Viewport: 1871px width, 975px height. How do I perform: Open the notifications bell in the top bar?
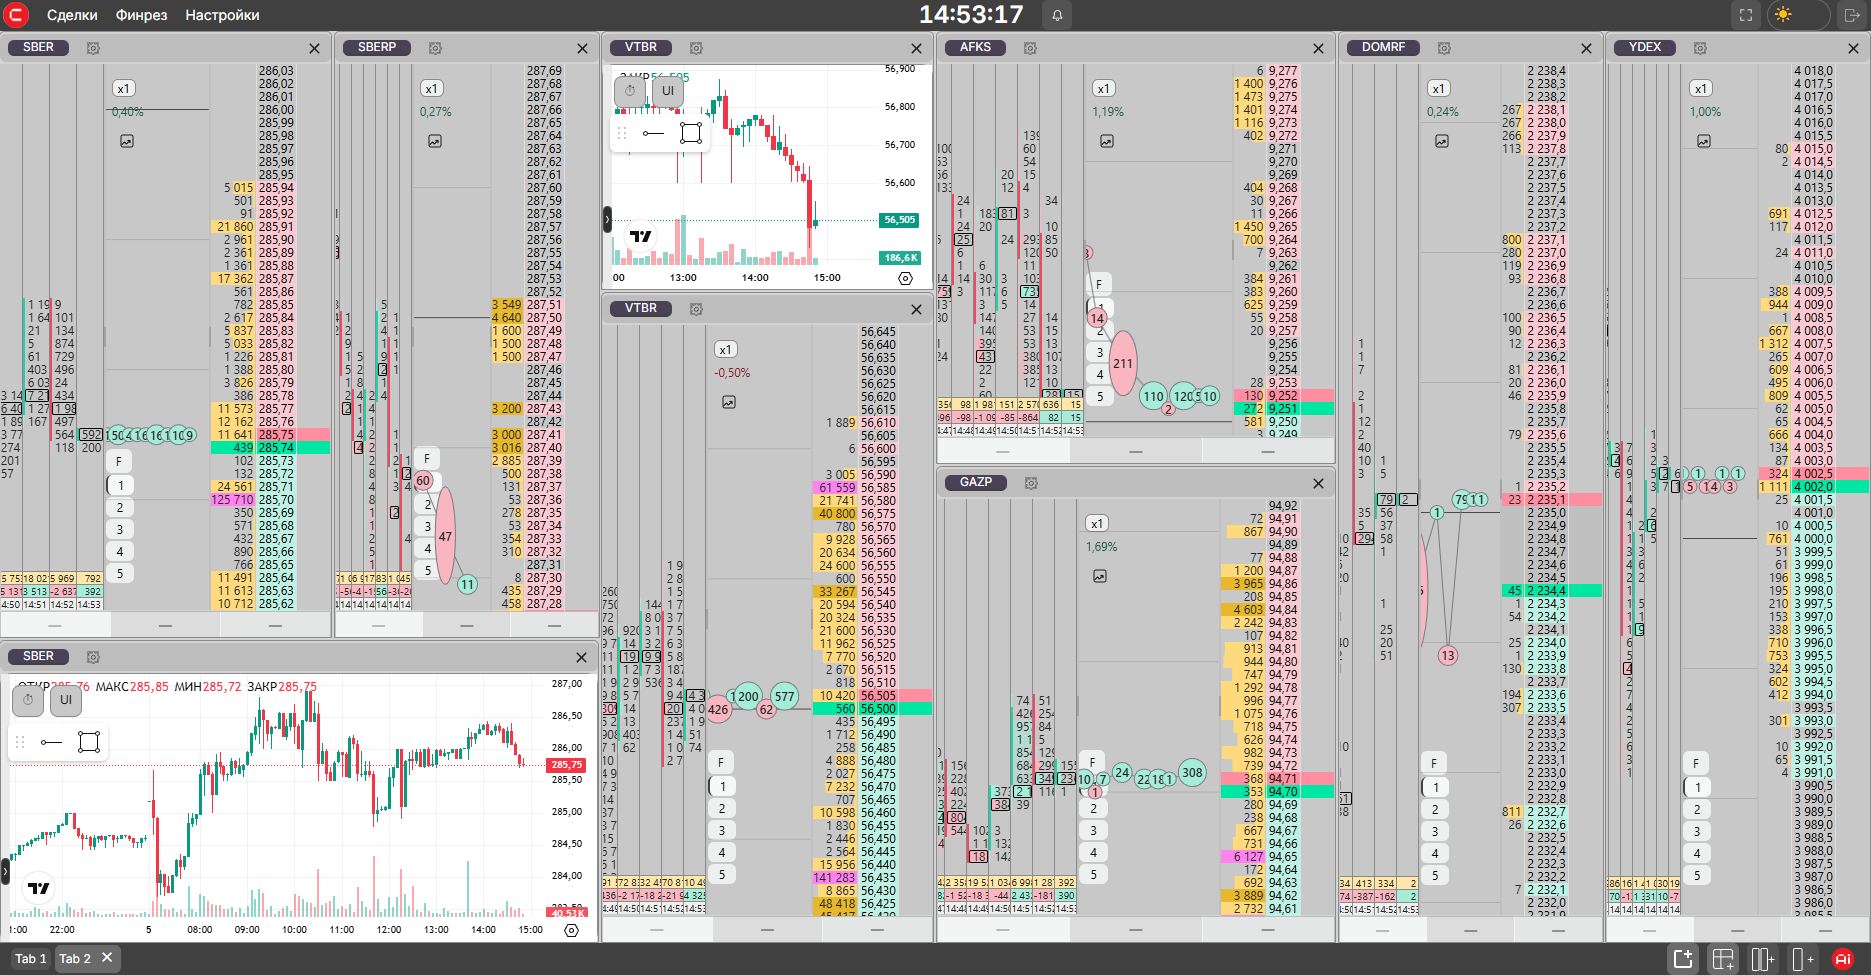(x=1057, y=15)
